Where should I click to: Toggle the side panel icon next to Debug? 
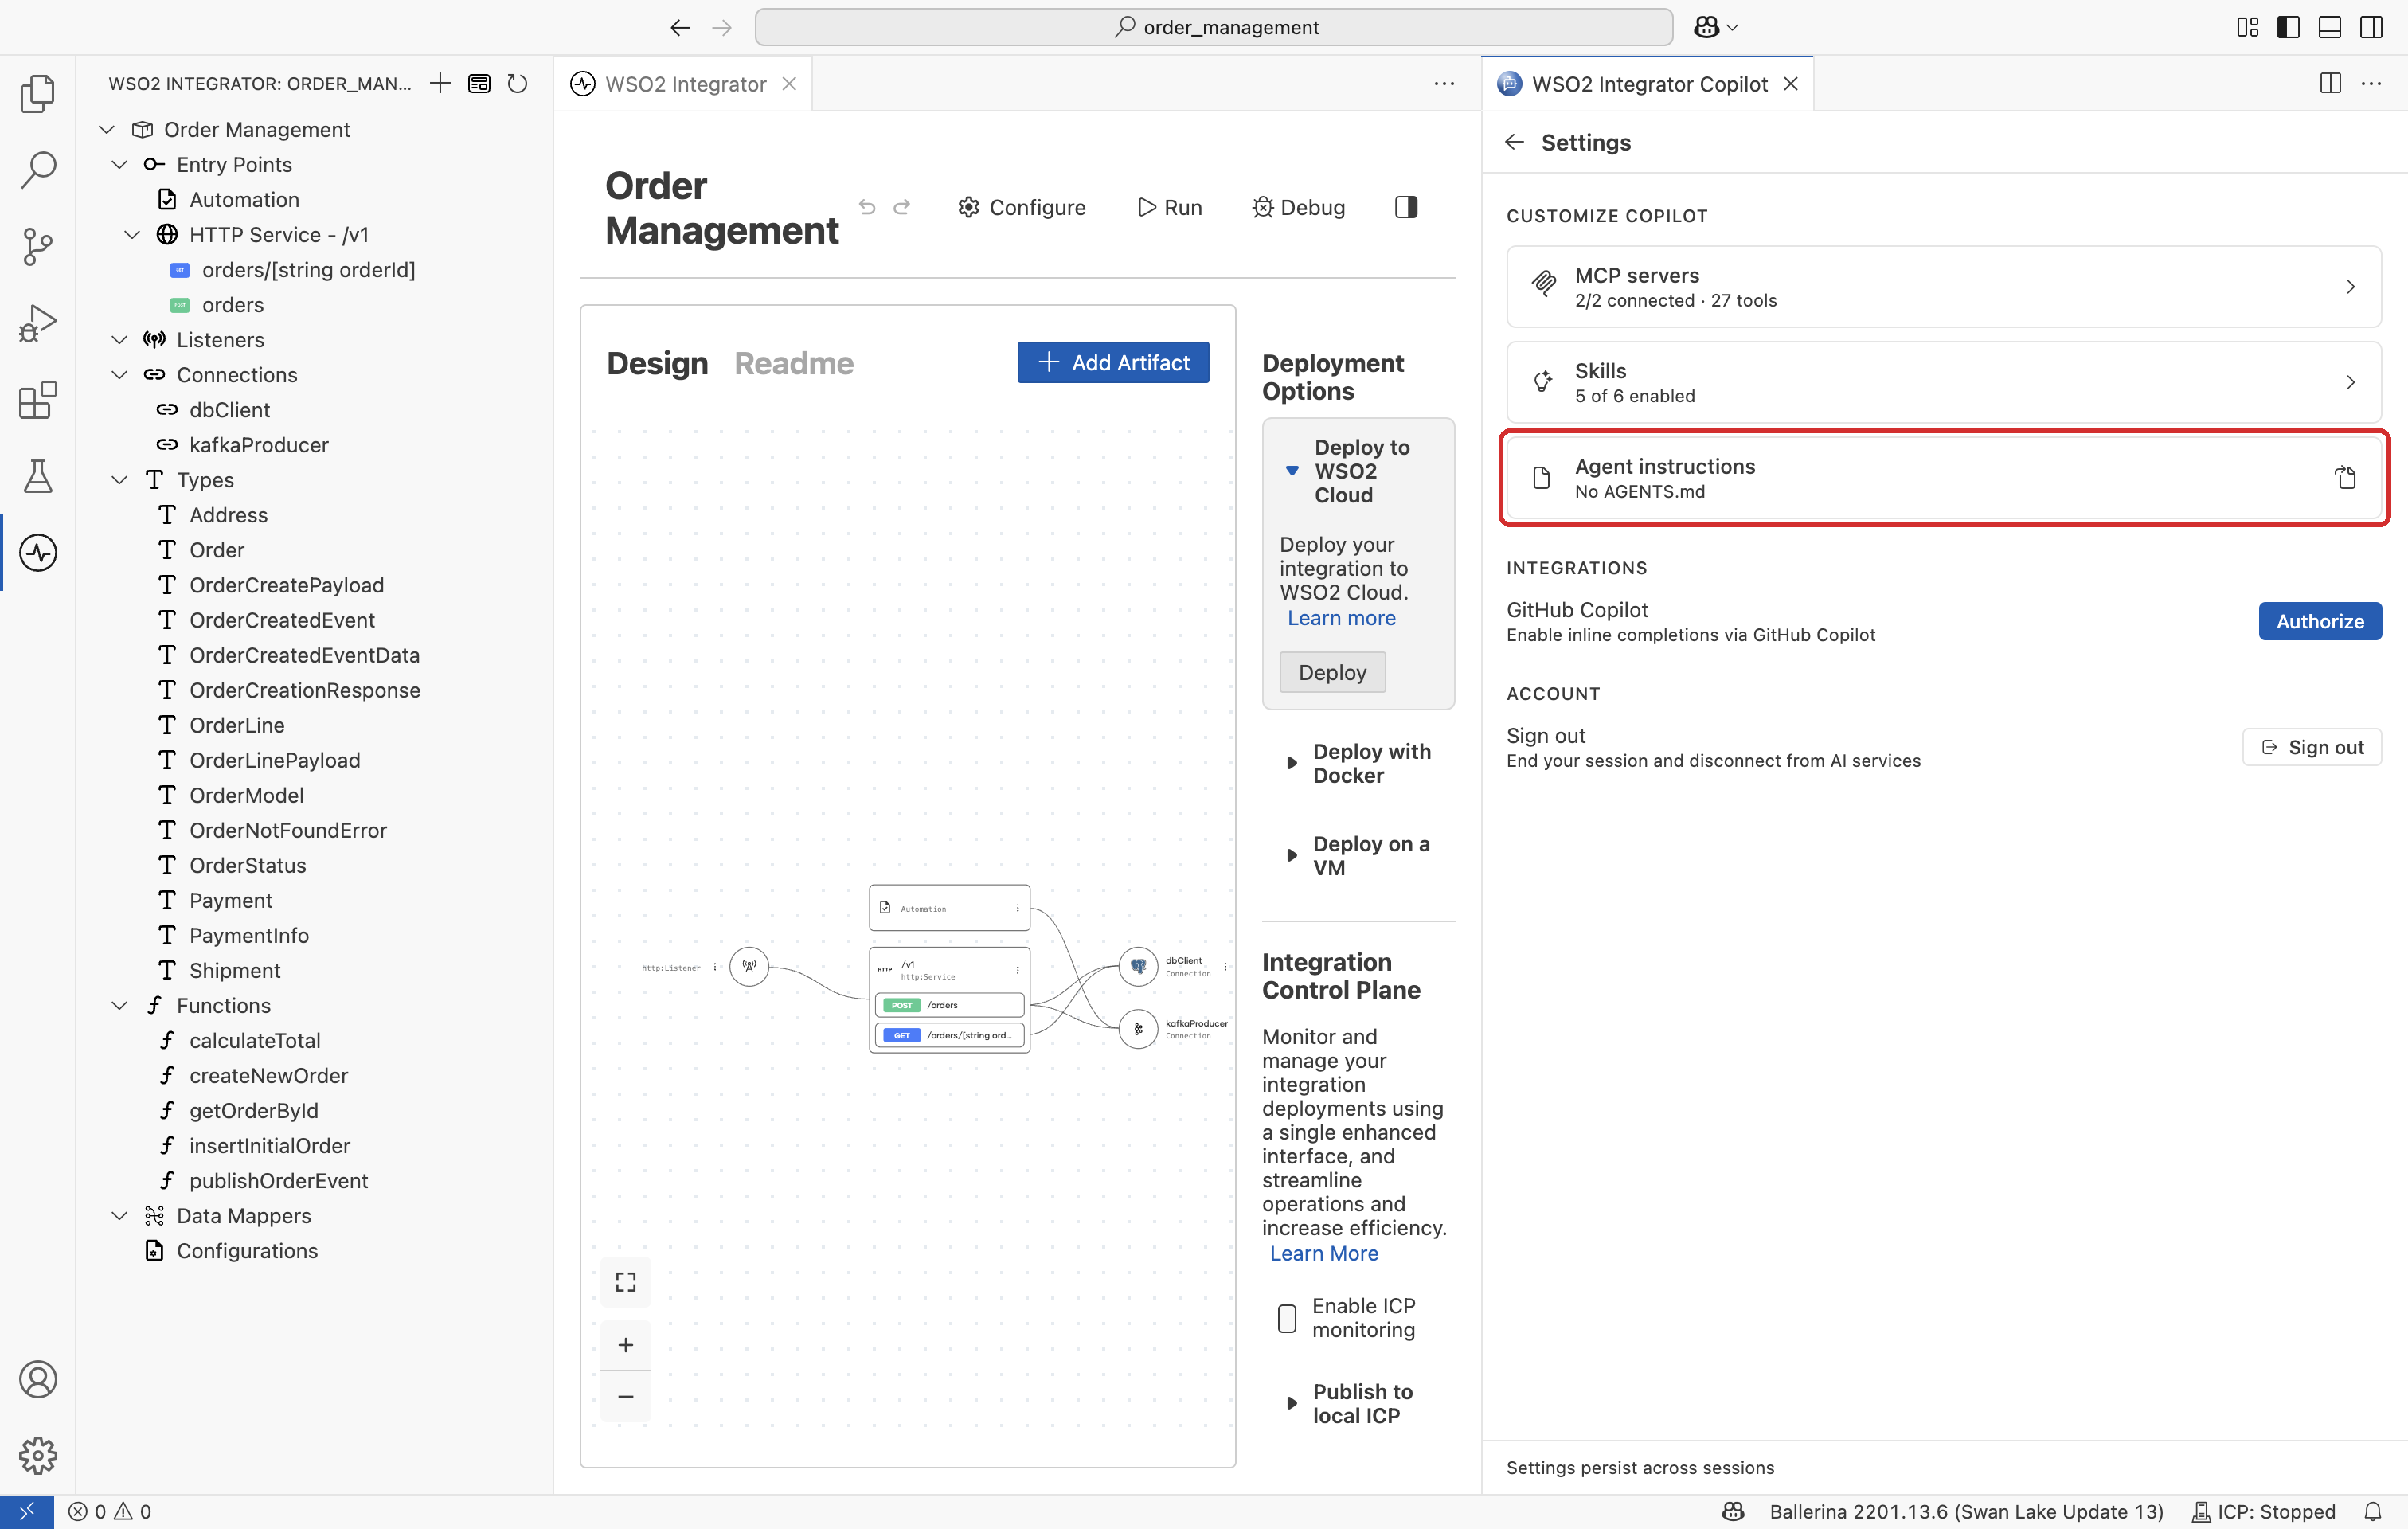(x=1406, y=207)
